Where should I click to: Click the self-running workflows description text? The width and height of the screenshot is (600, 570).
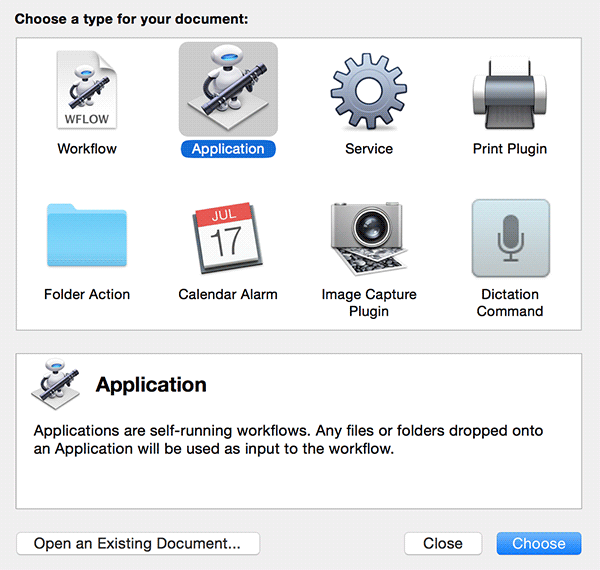point(288,440)
